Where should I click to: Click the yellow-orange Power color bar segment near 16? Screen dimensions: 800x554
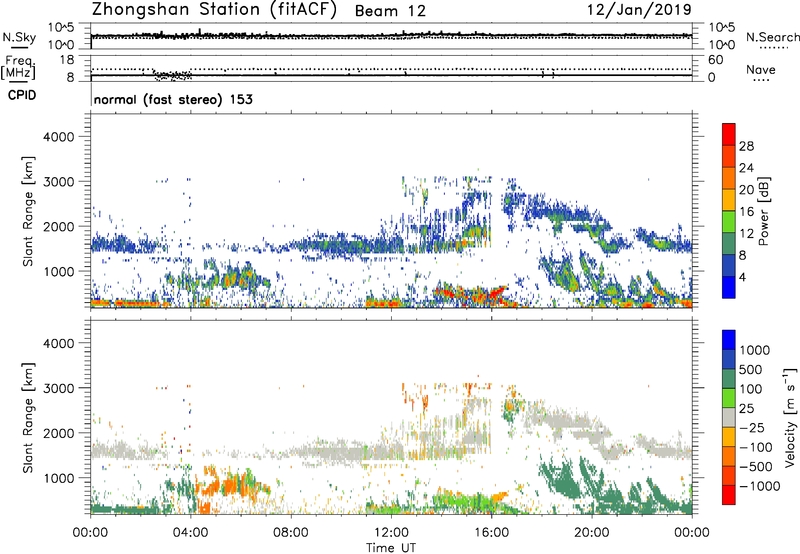(729, 200)
